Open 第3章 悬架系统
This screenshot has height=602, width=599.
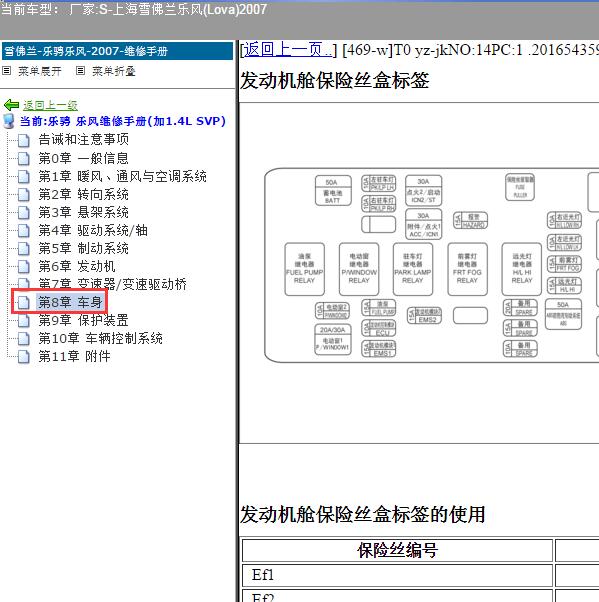pyautogui.click(x=83, y=212)
